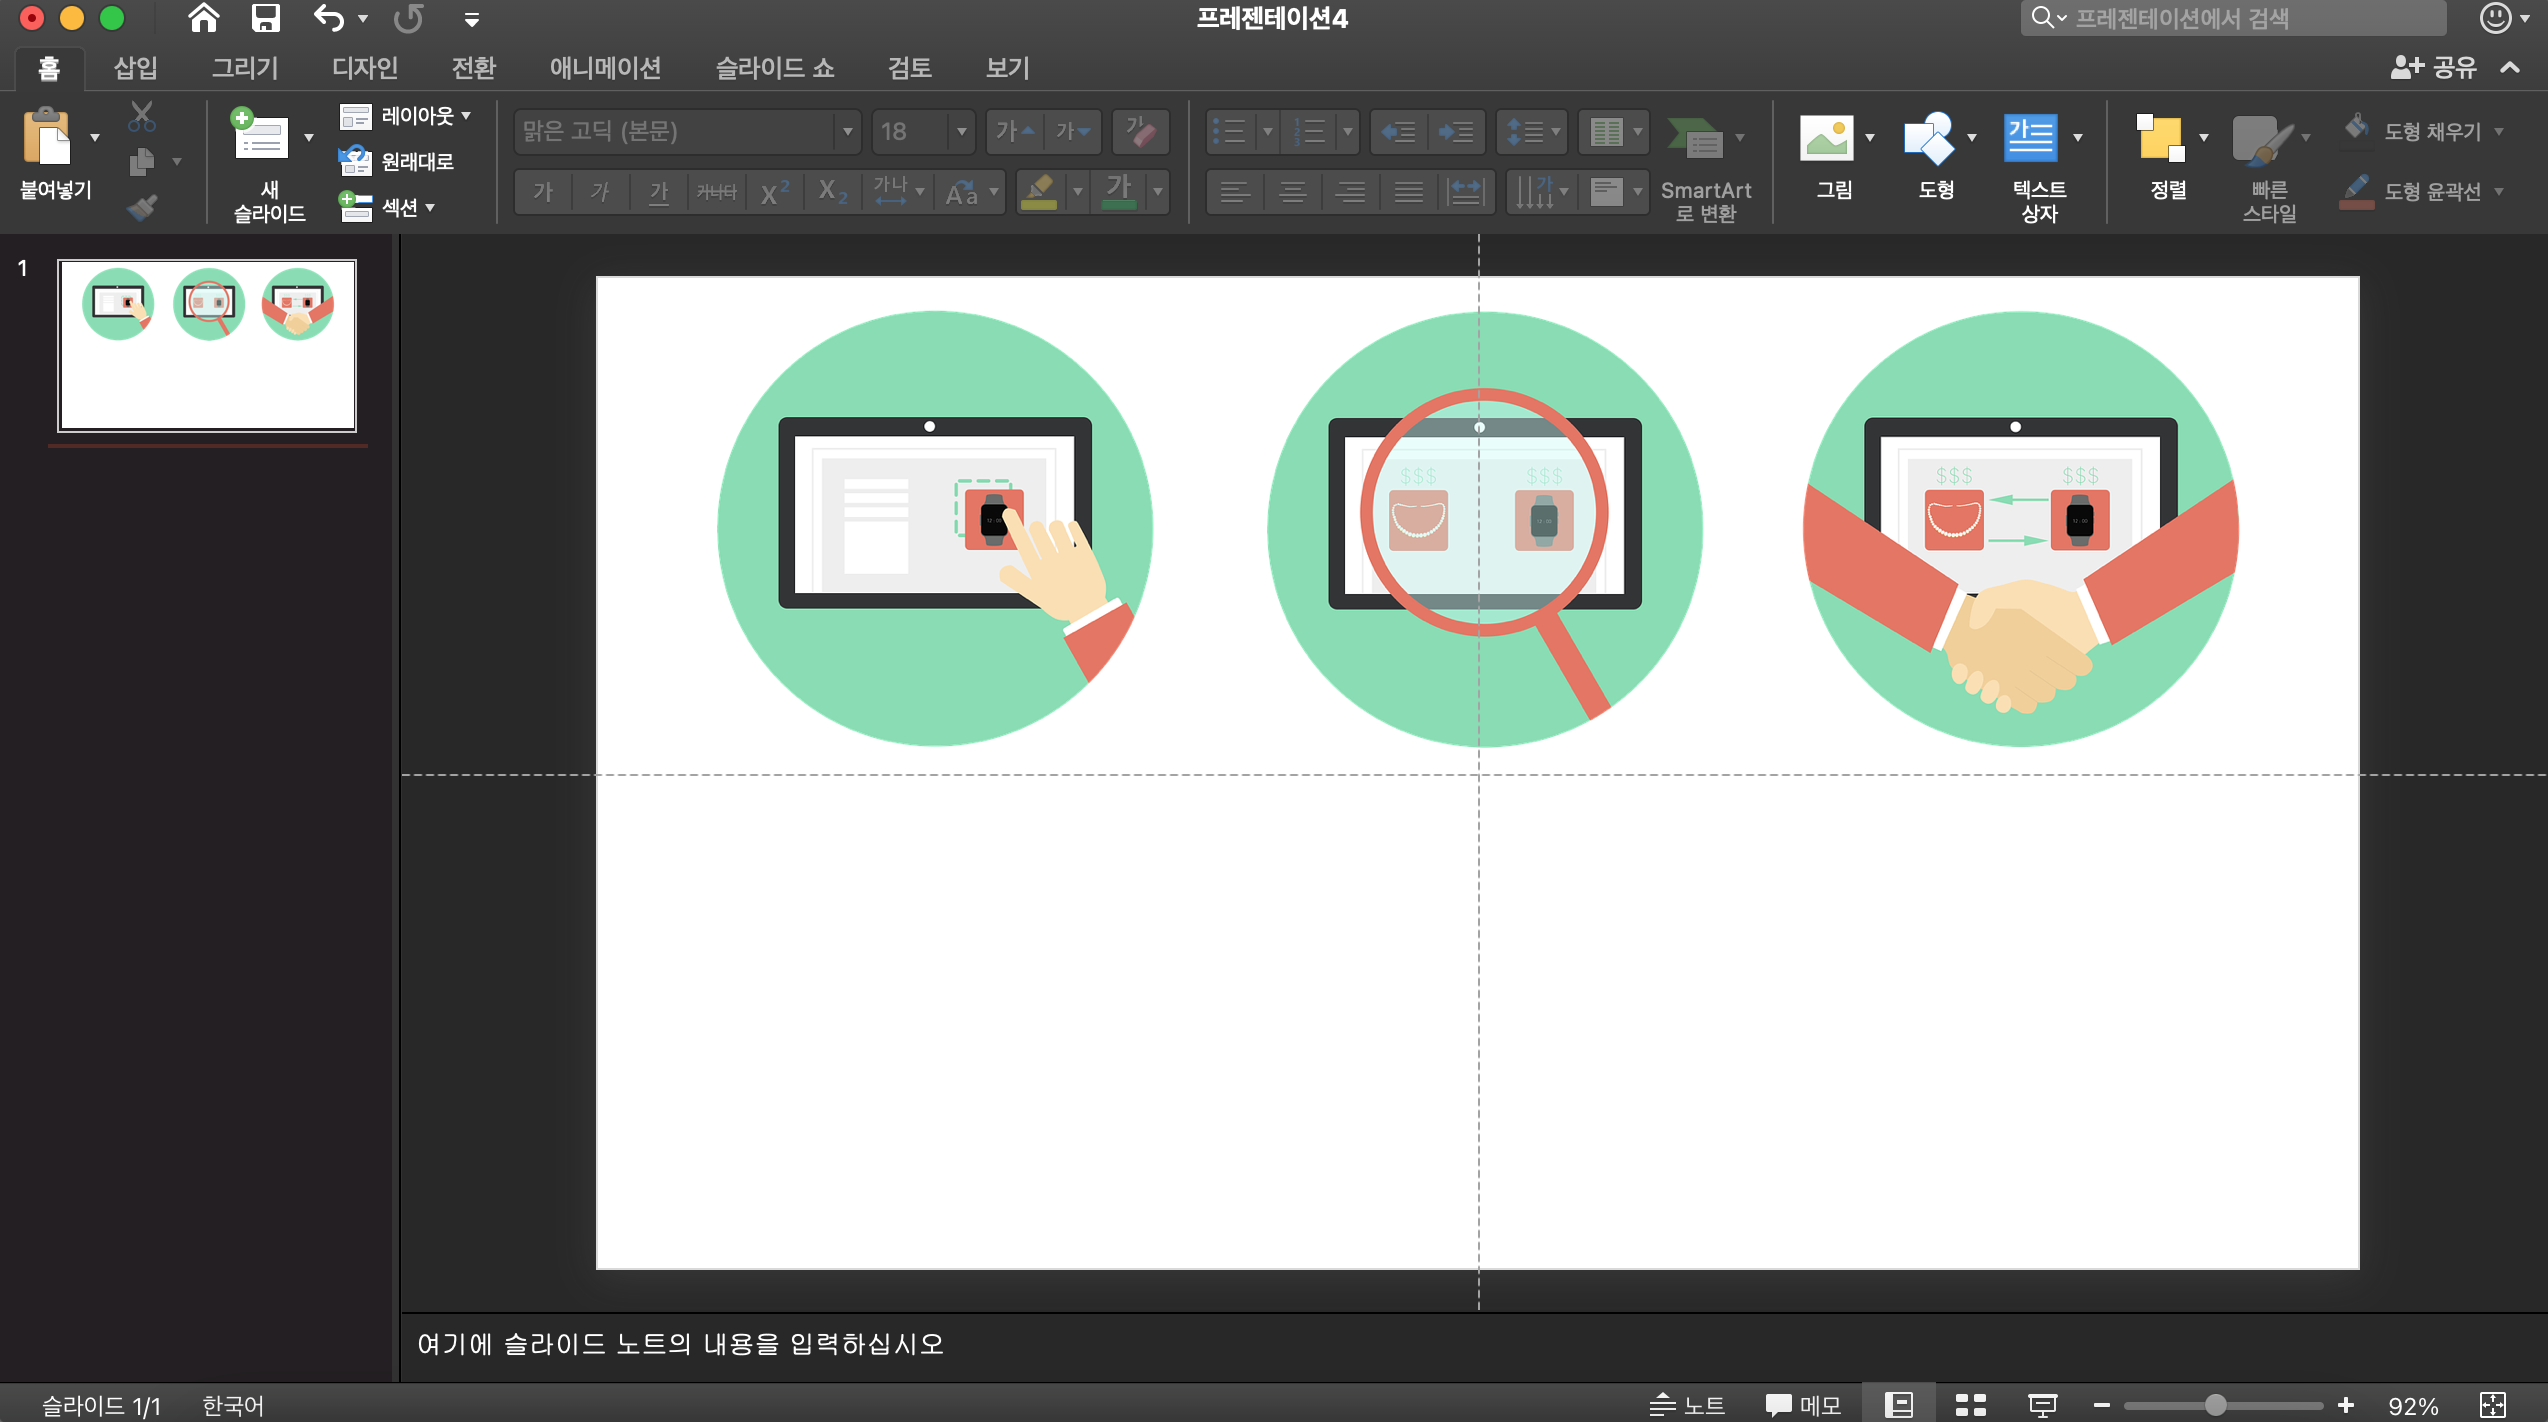Click the 원래대로 (Reset) button

(x=398, y=161)
